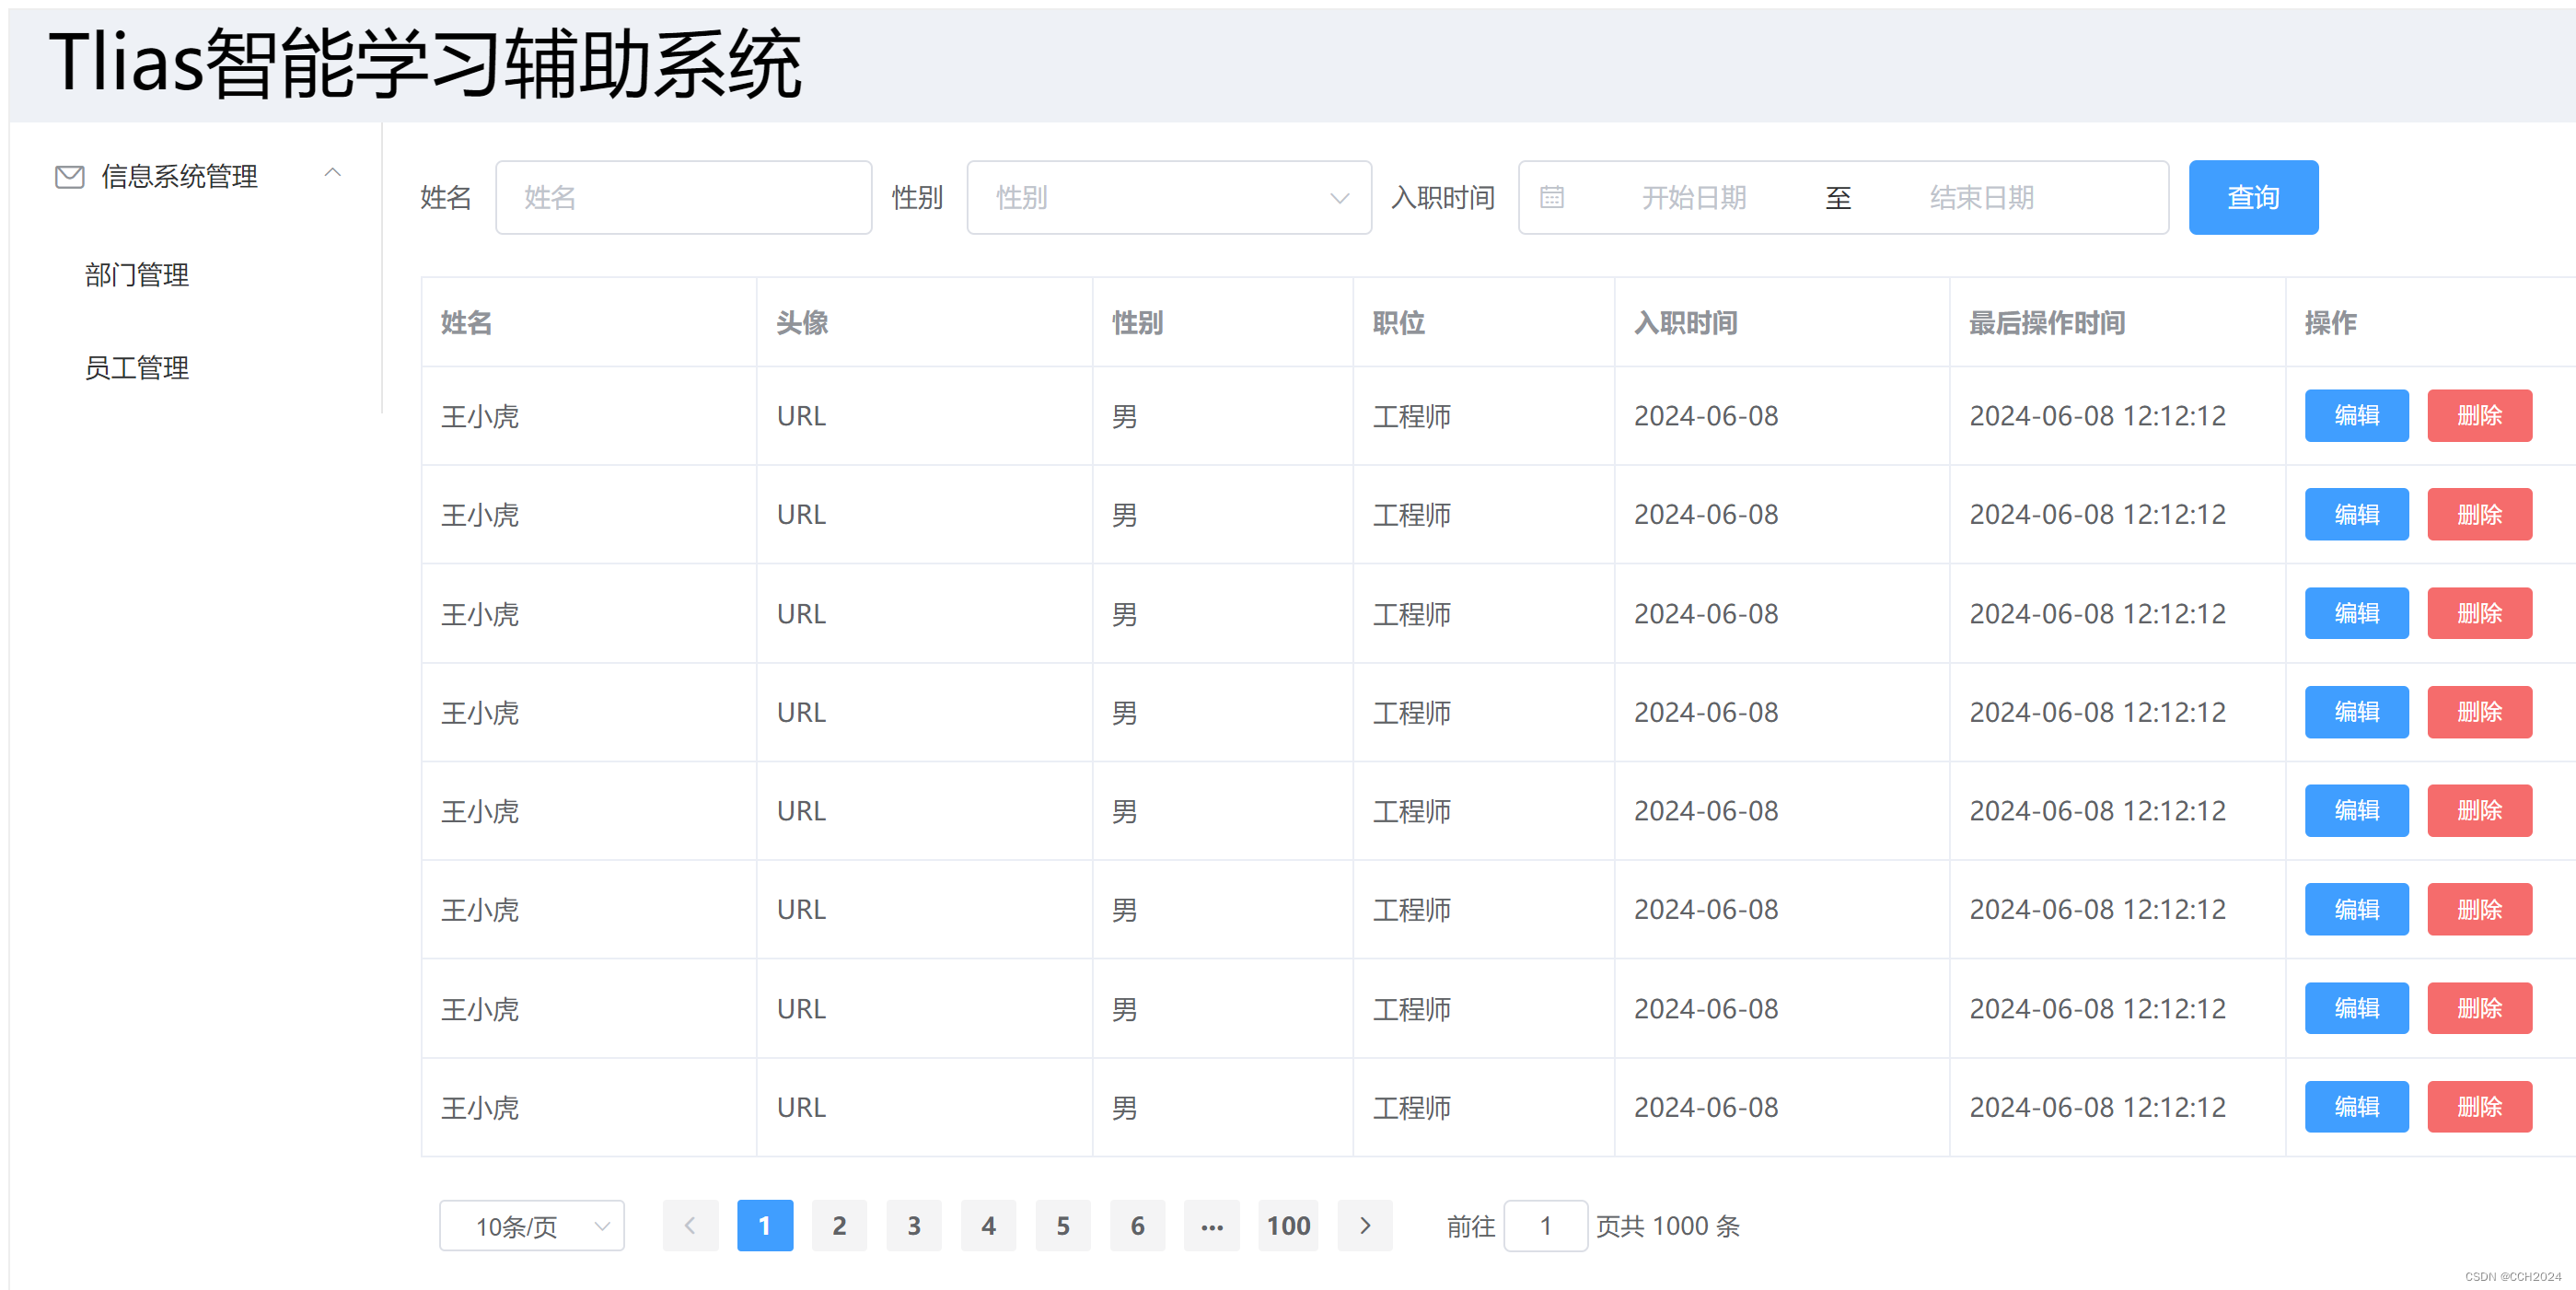2576x1290 pixels.
Task: Click 删除 in the second table row
Action: tap(2479, 514)
